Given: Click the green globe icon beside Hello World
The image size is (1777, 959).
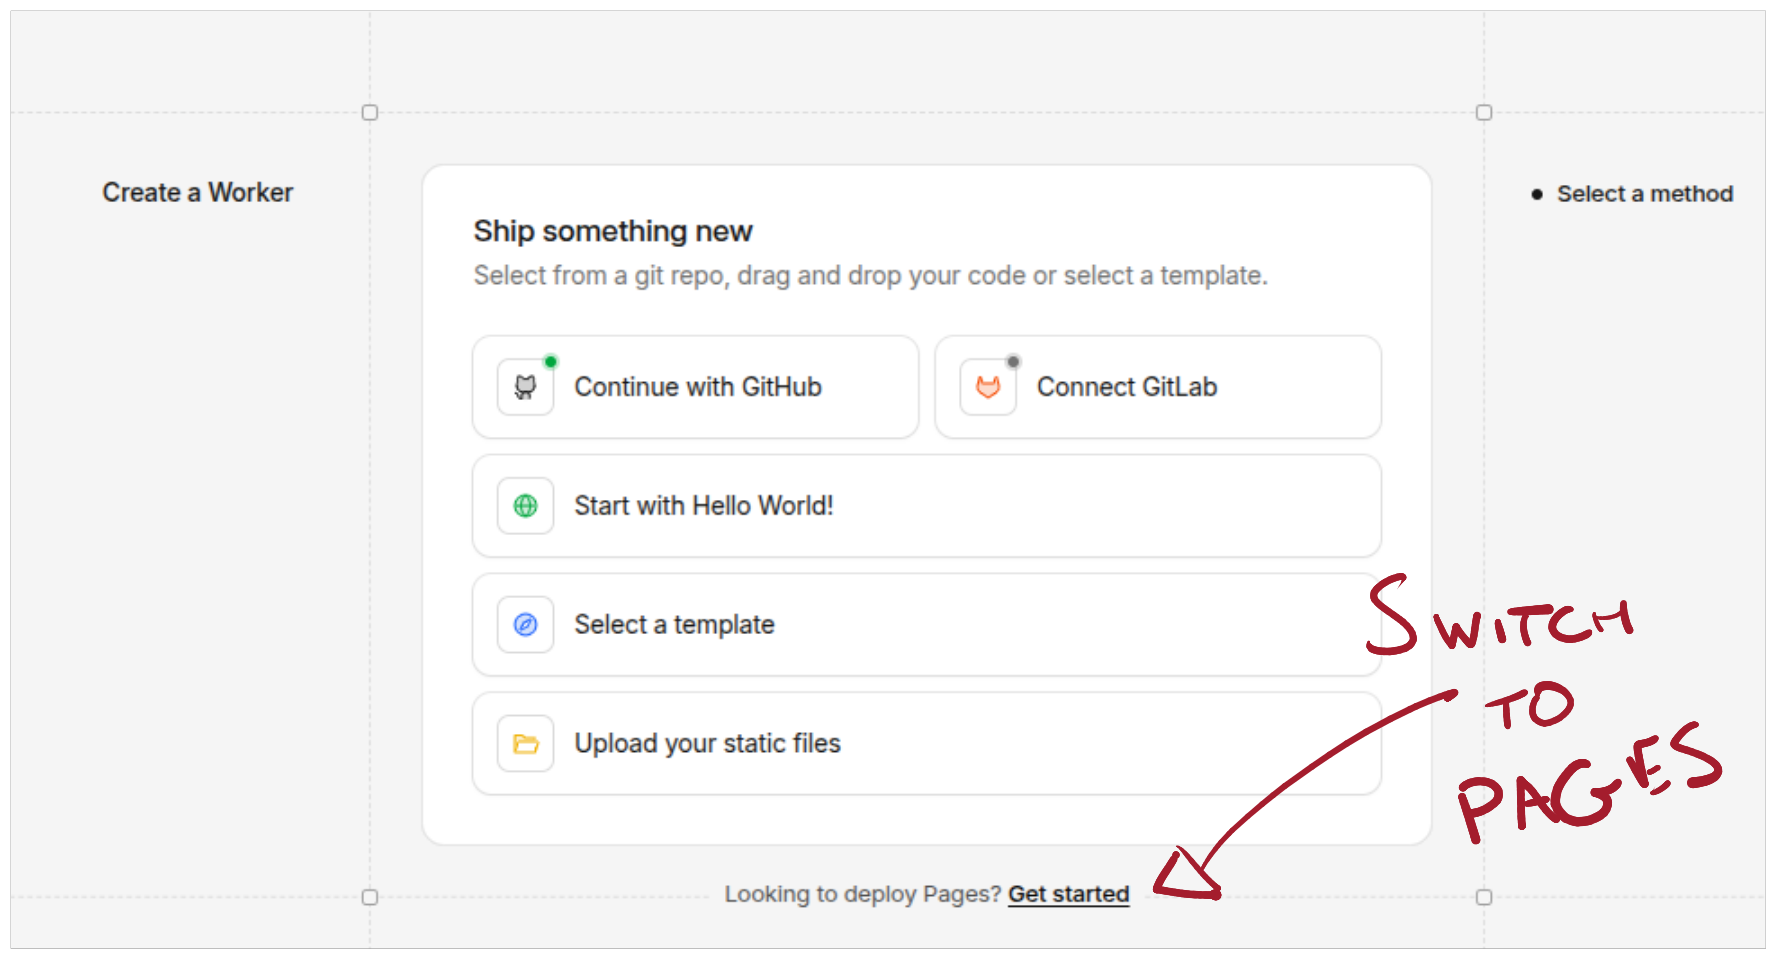Looking at the screenshot, I should click(524, 506).
